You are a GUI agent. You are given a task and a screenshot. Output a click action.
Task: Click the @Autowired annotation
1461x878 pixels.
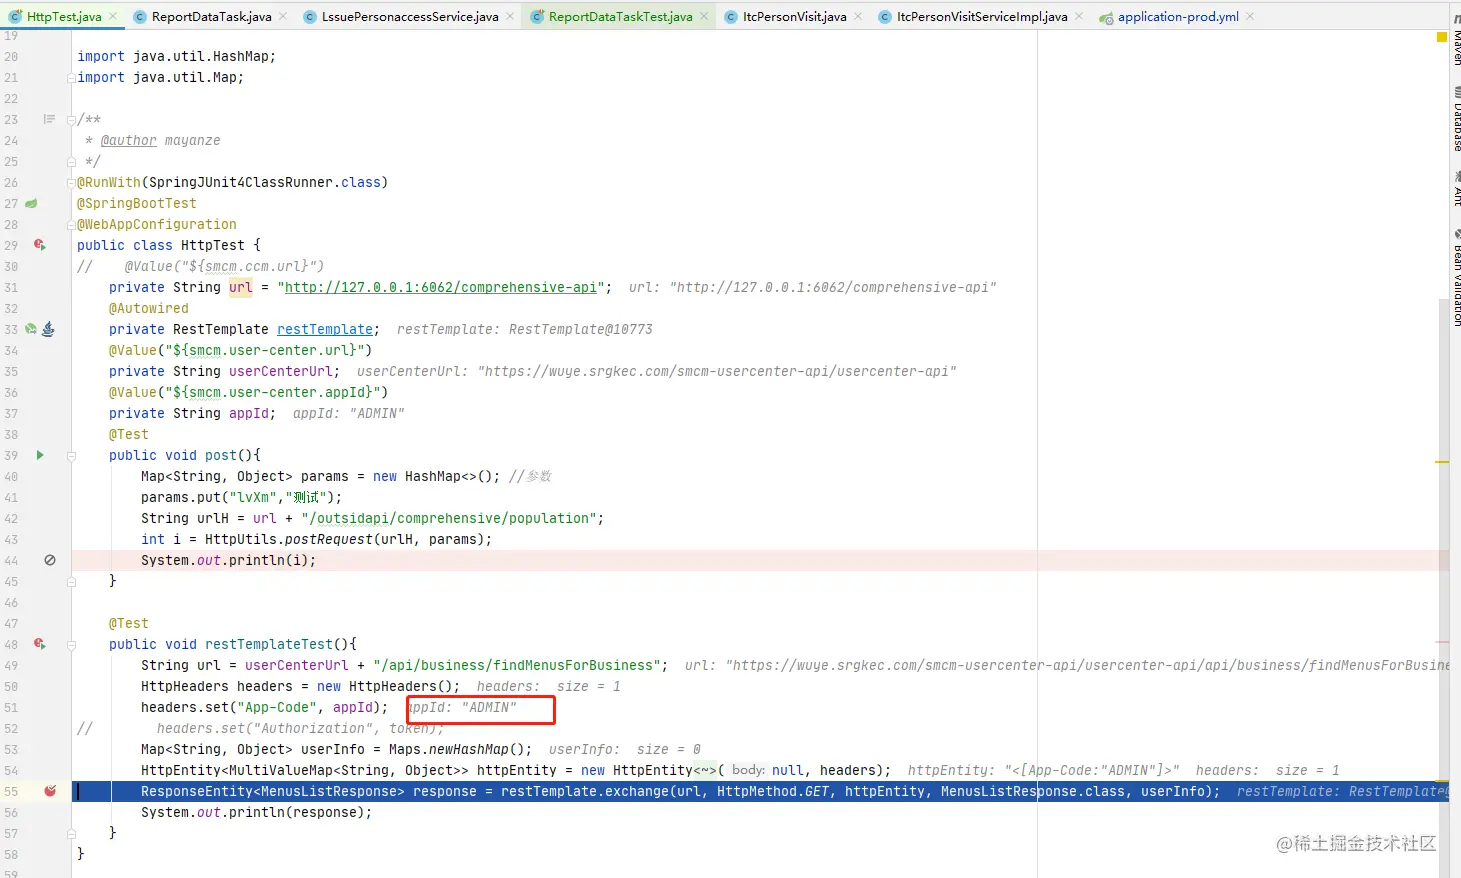click(149, 308)
